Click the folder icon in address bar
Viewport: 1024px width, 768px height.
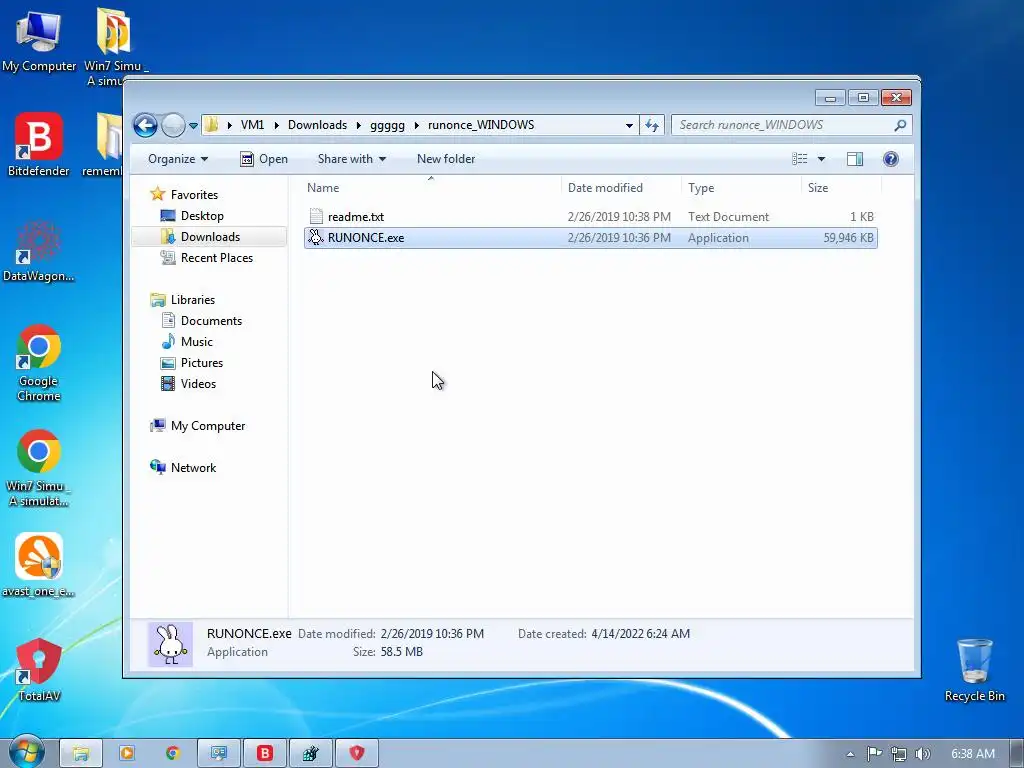[211, 125]
